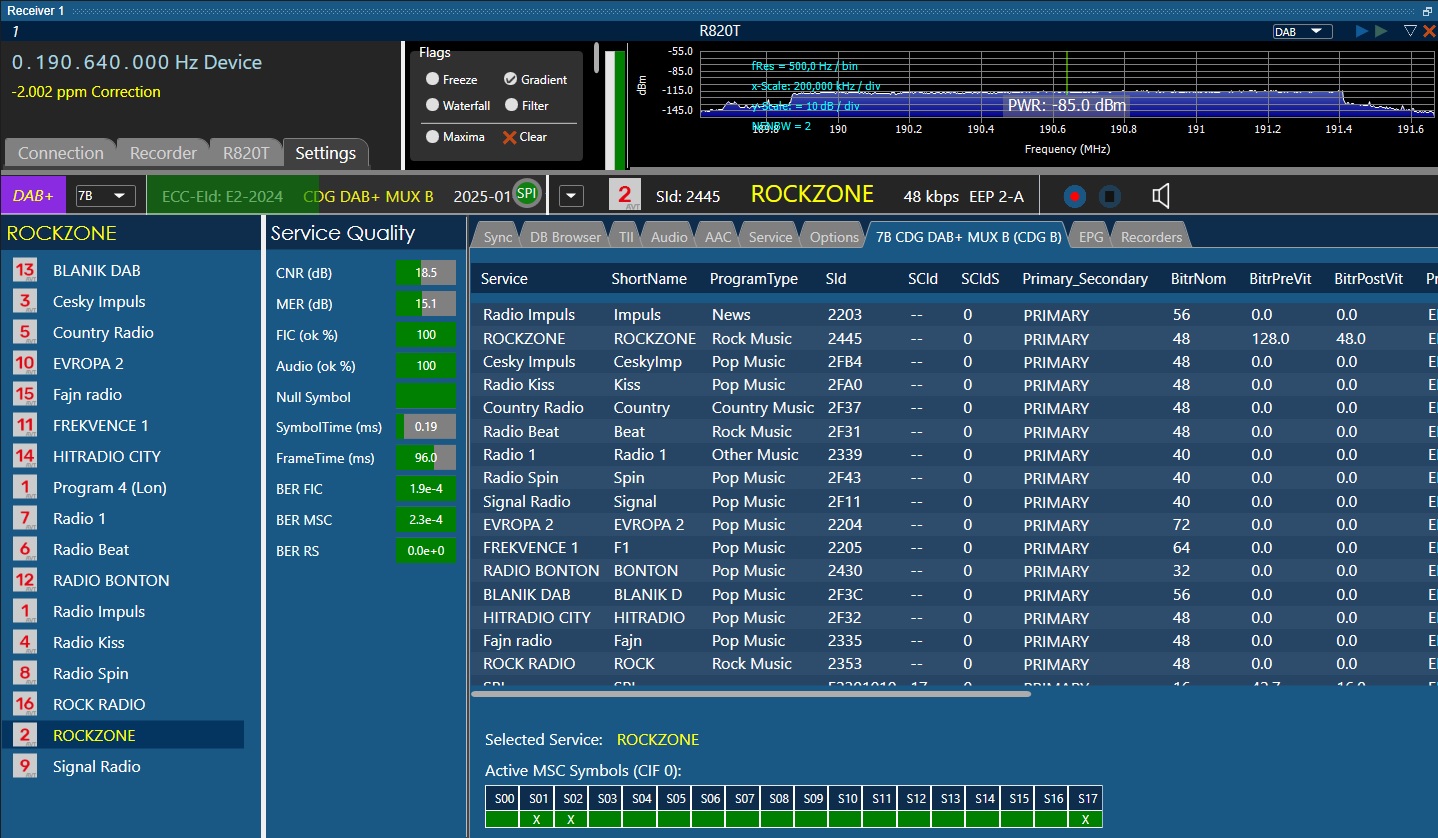1438x838 pixels.
Task: Enable the Waterfall flag
Action: coord(432,105)
